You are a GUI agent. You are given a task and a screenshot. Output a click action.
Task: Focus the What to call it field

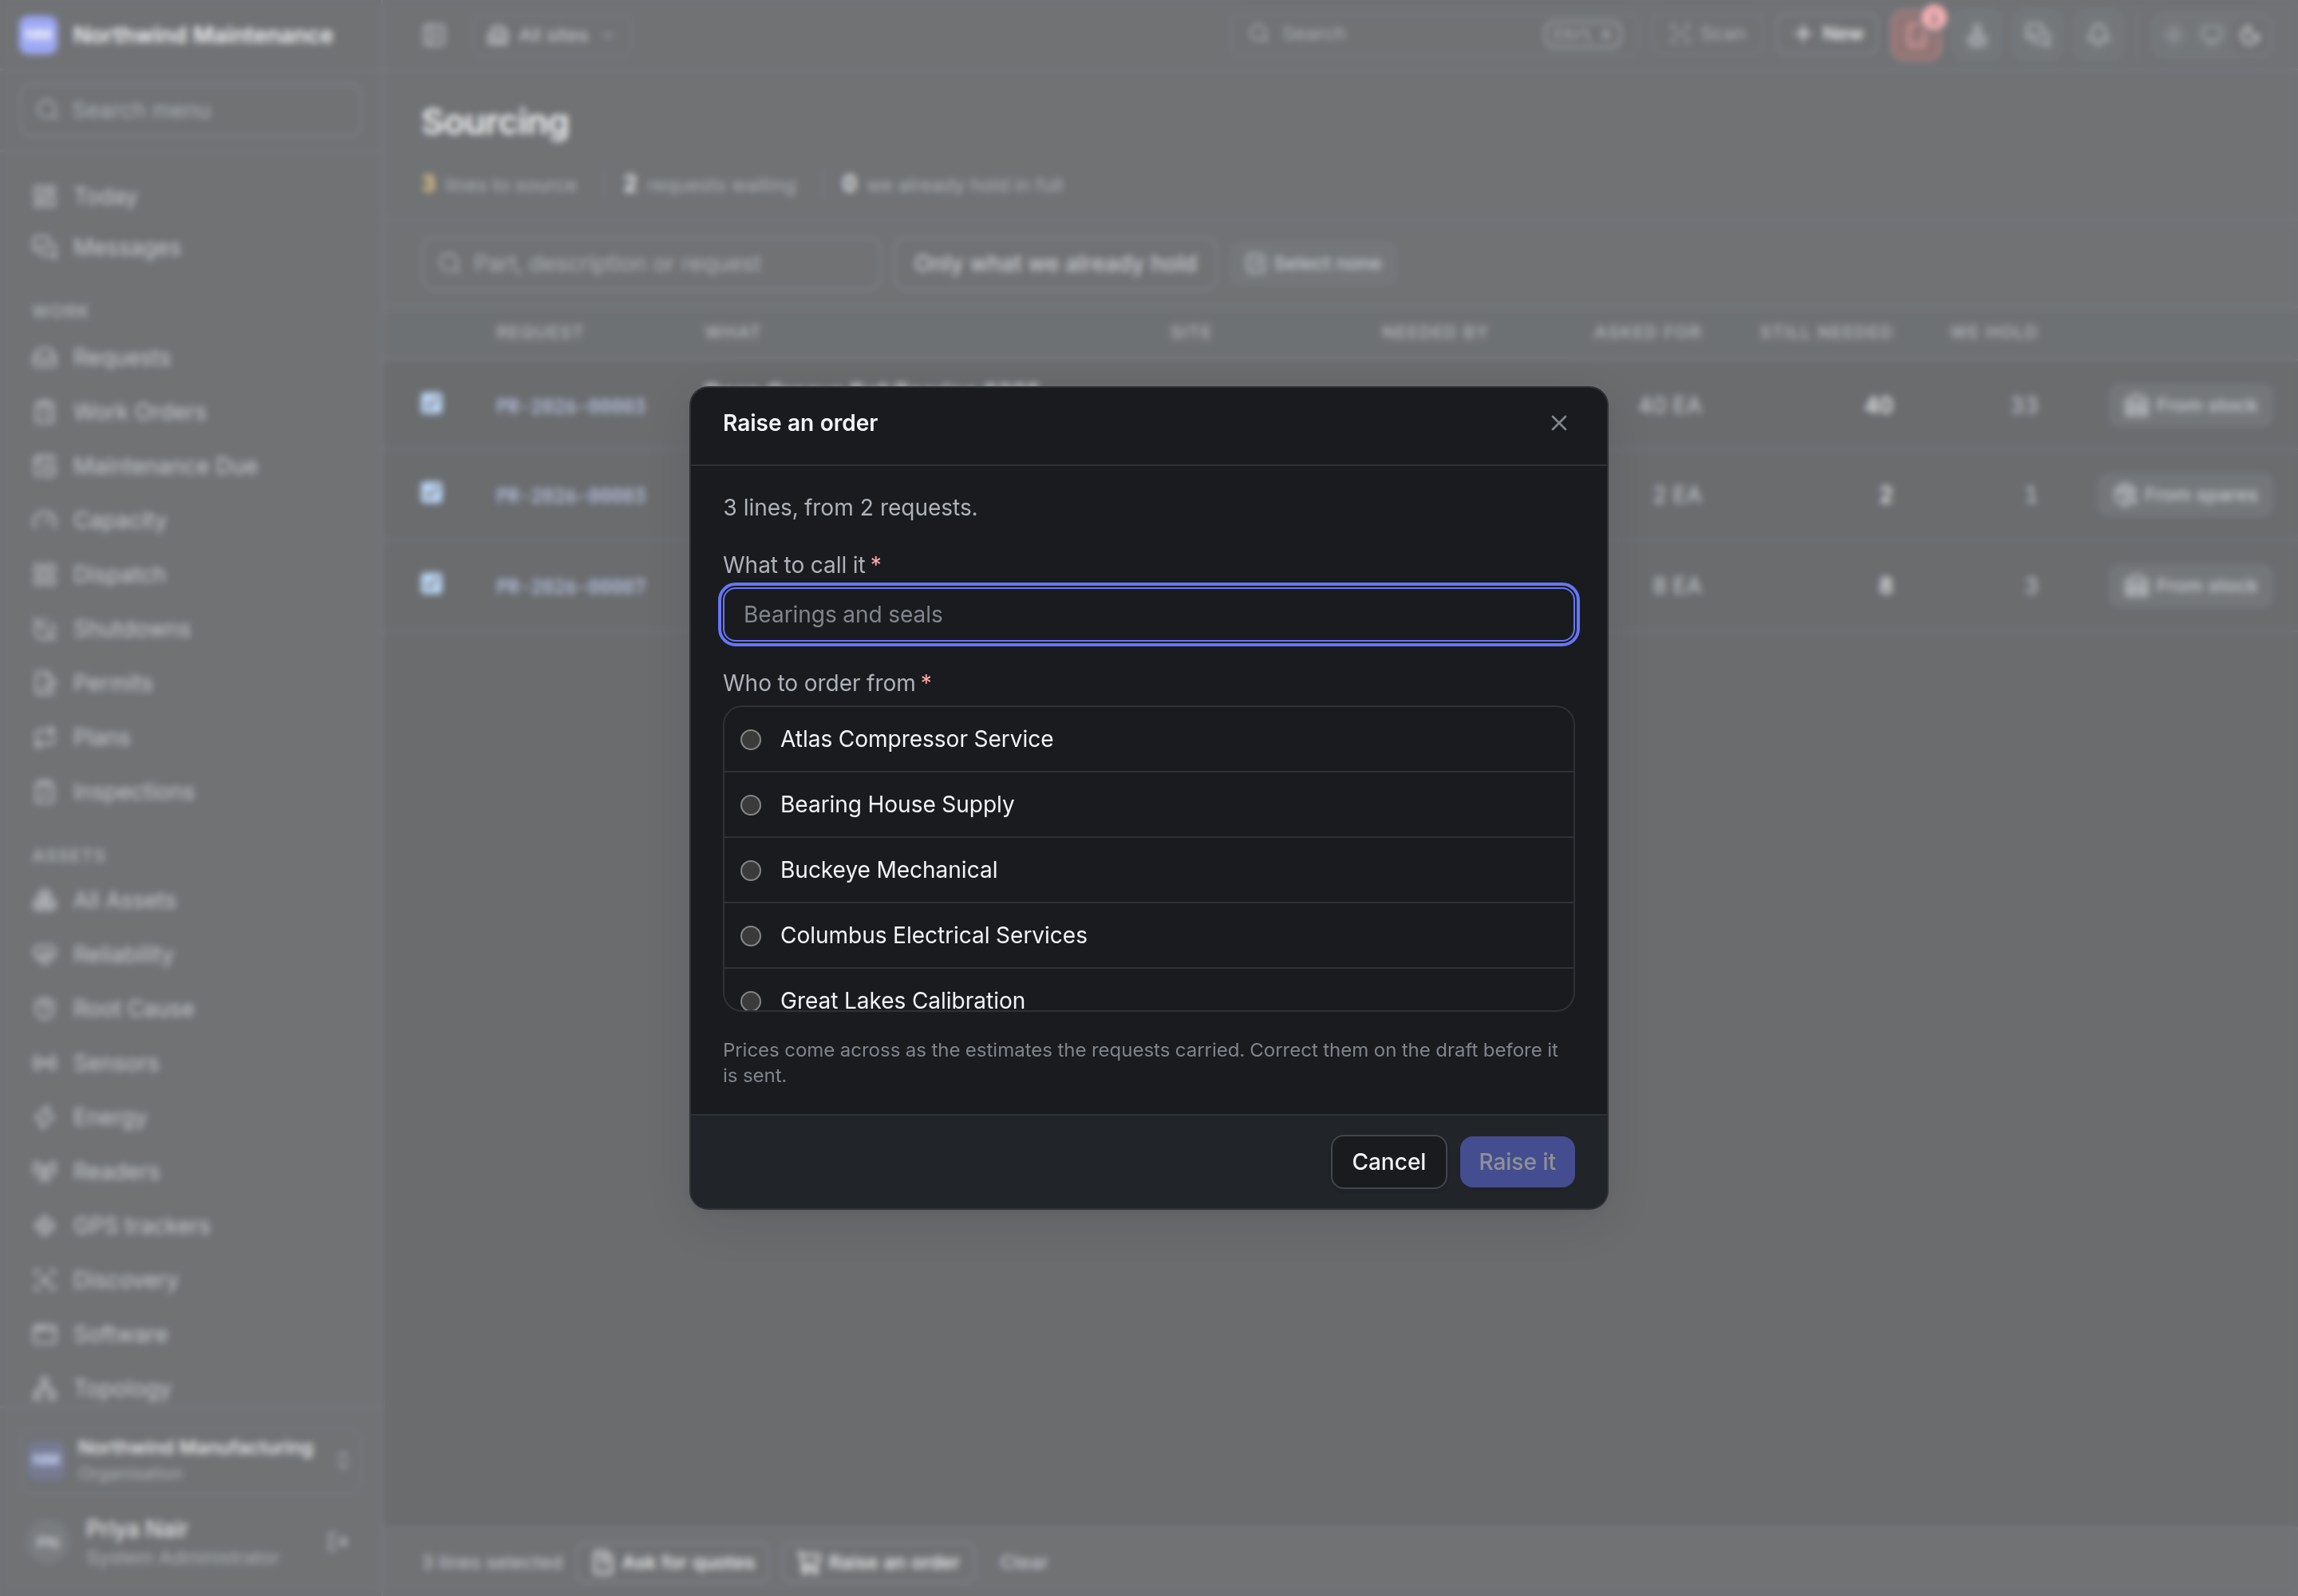pos(1148,614)
